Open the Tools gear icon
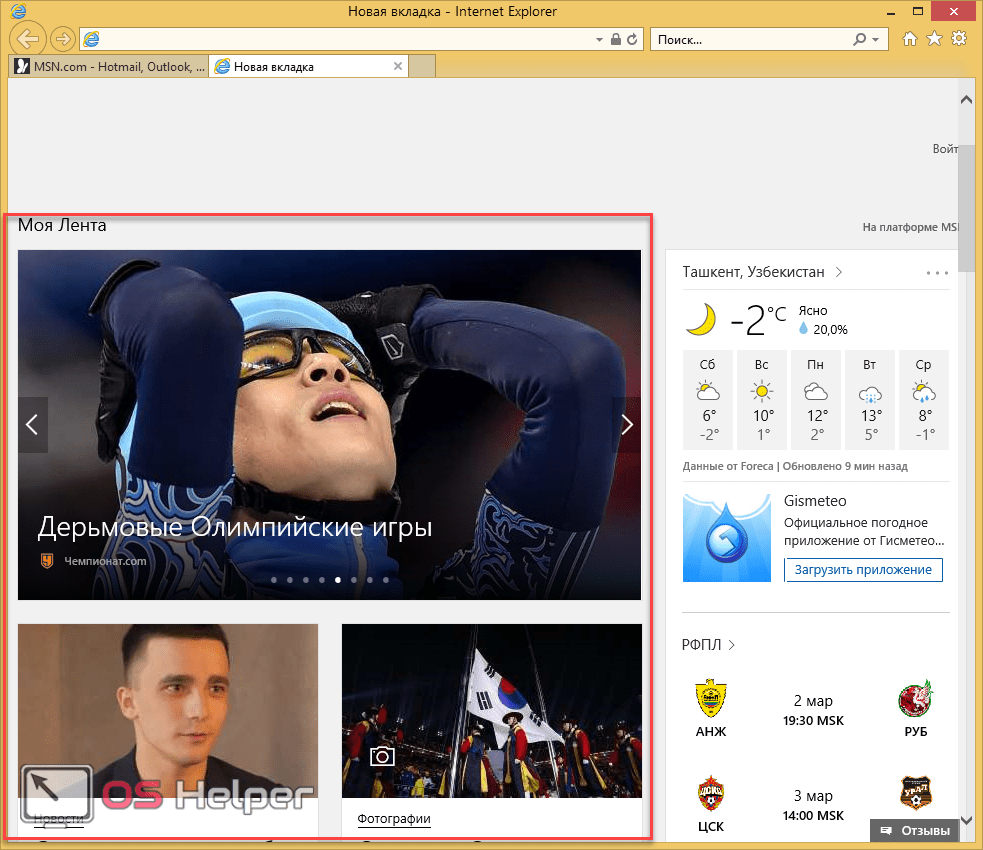The height and width of the screenshot is (850, 983). (x=959, y=39)
